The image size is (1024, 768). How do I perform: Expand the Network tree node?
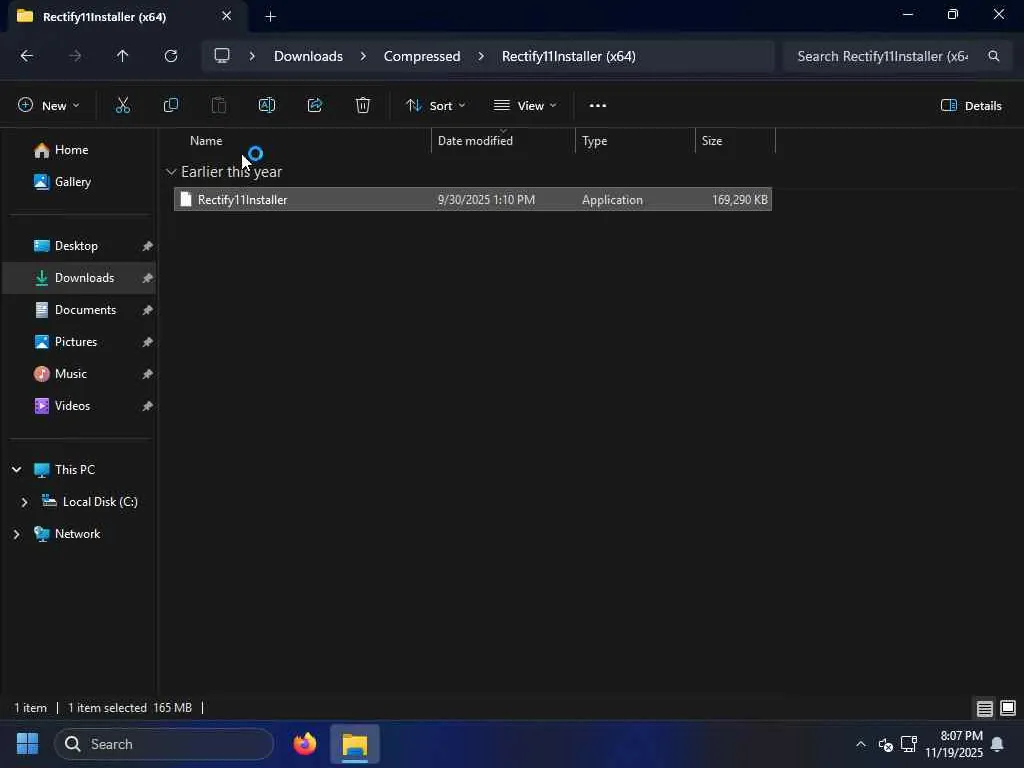pos(16,534)
